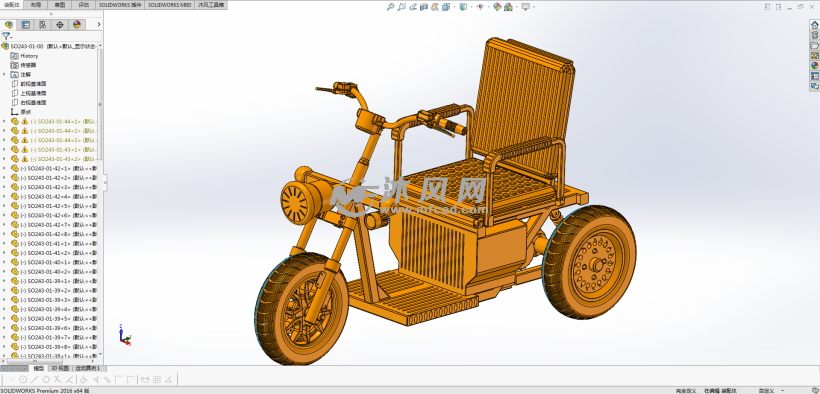Select component SO243-01-40<2> in tree
This screenshot has width=820, height=394.
54,272
